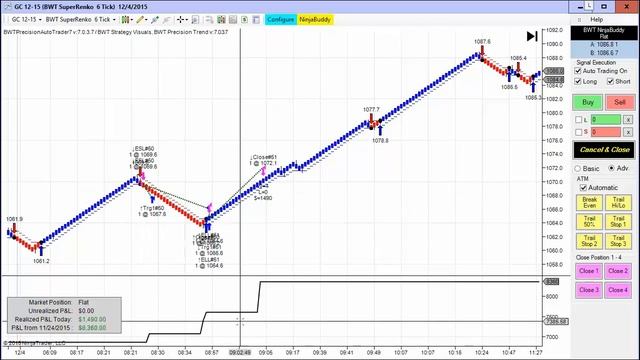Click the Close 4 position button
The height and width of the screenshot is (360, 640).
coord(618,290)
